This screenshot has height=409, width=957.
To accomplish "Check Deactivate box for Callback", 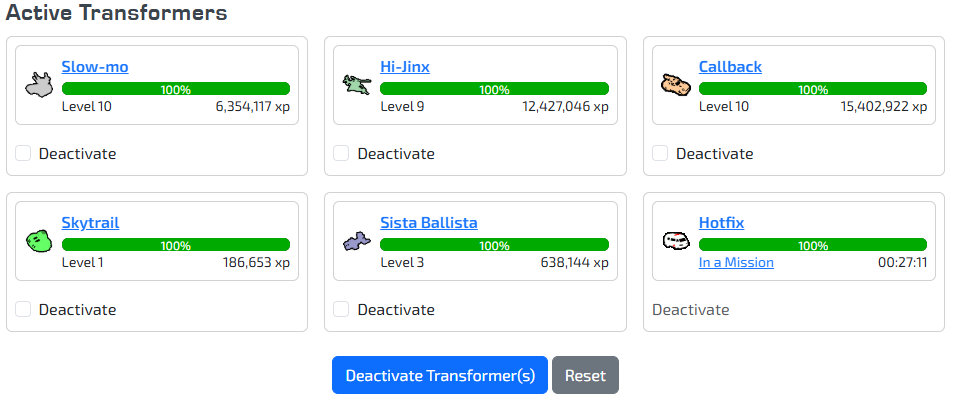I will 660,153.
